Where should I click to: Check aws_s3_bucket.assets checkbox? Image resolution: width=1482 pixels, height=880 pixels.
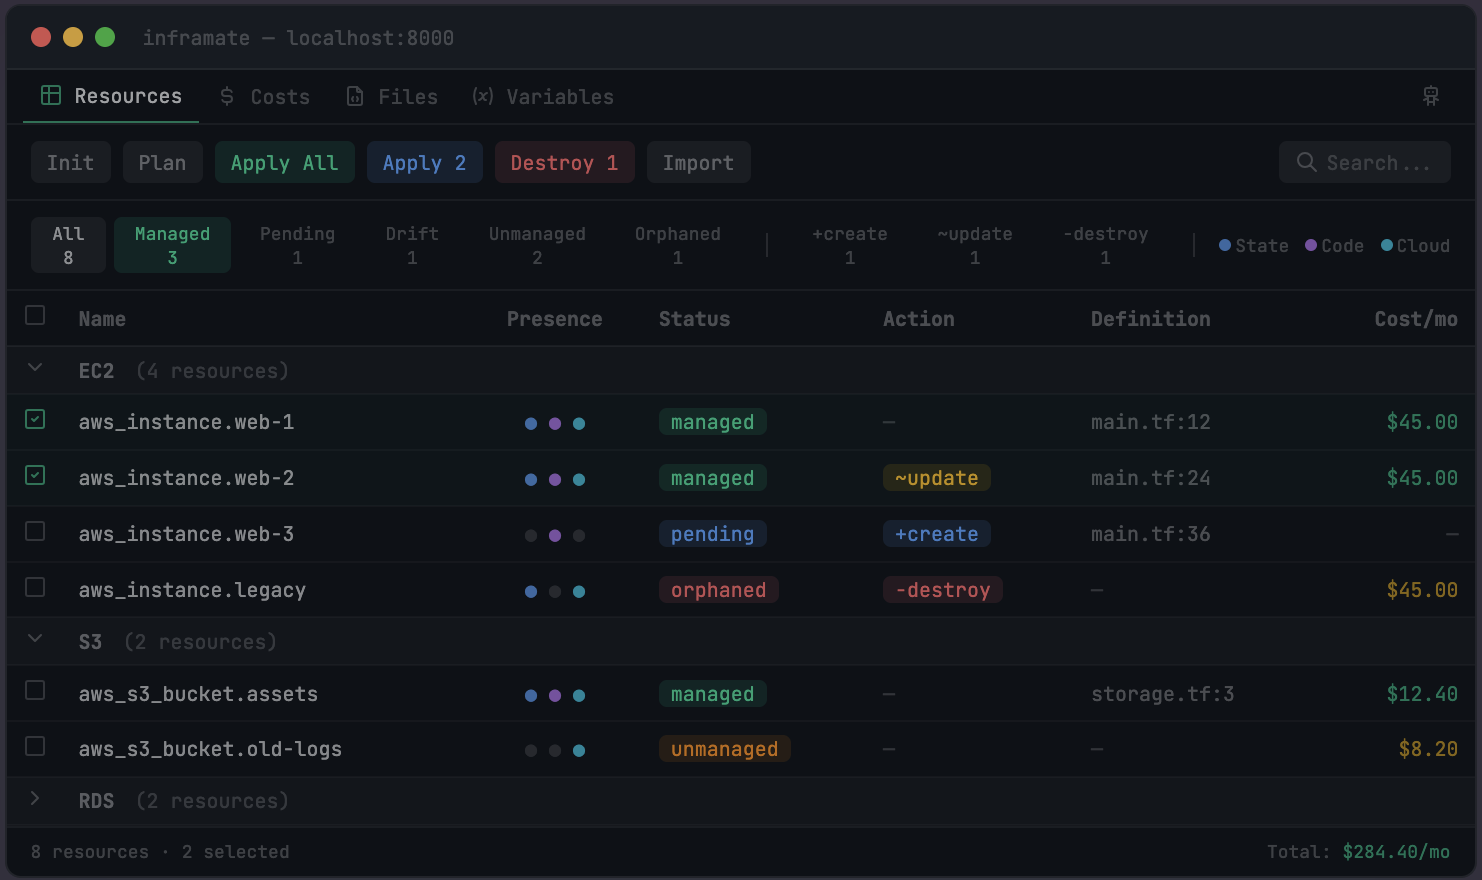35,691
